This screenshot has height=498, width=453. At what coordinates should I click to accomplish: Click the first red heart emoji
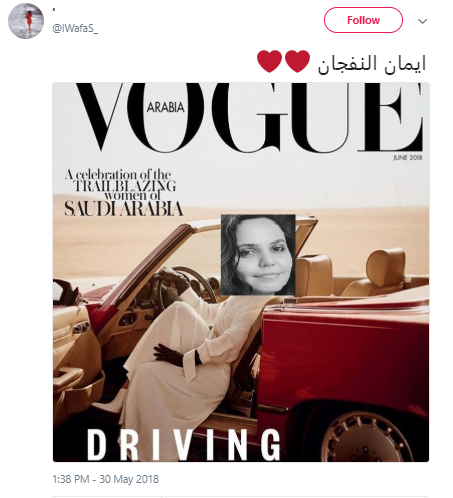[x=269, y=61]
